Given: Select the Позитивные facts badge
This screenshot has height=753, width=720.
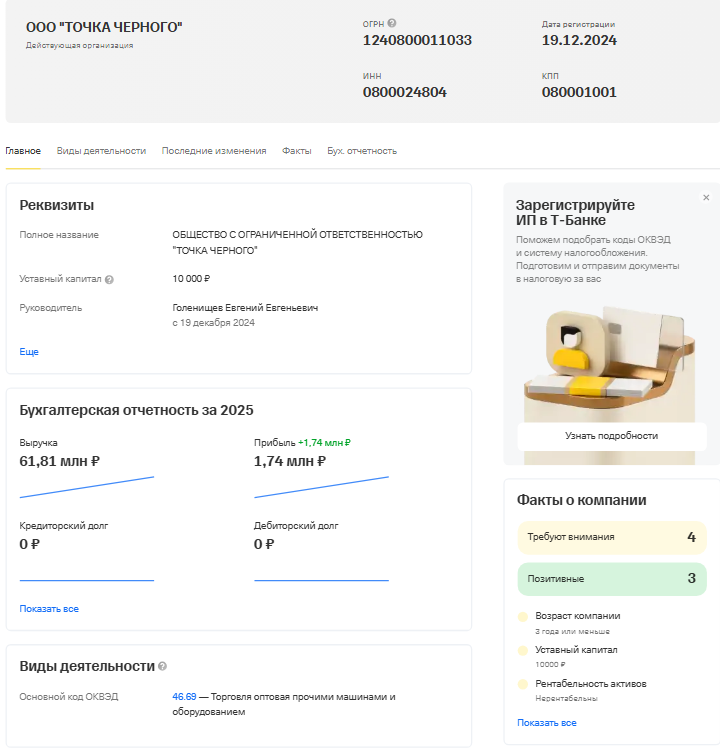Looking at the screenshot, I should point(611,579).
